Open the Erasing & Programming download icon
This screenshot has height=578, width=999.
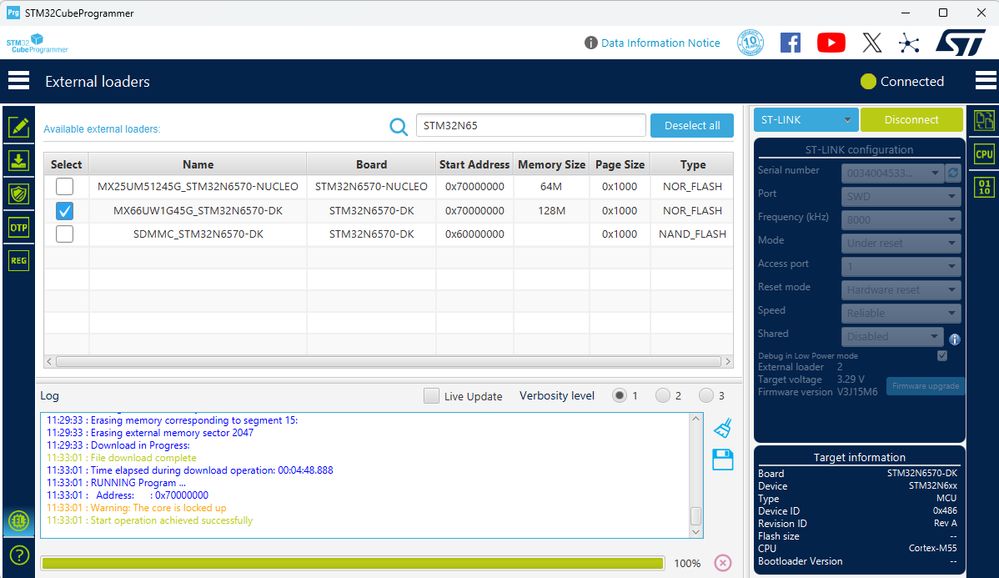pyautogui.click(x=18, y=161)
